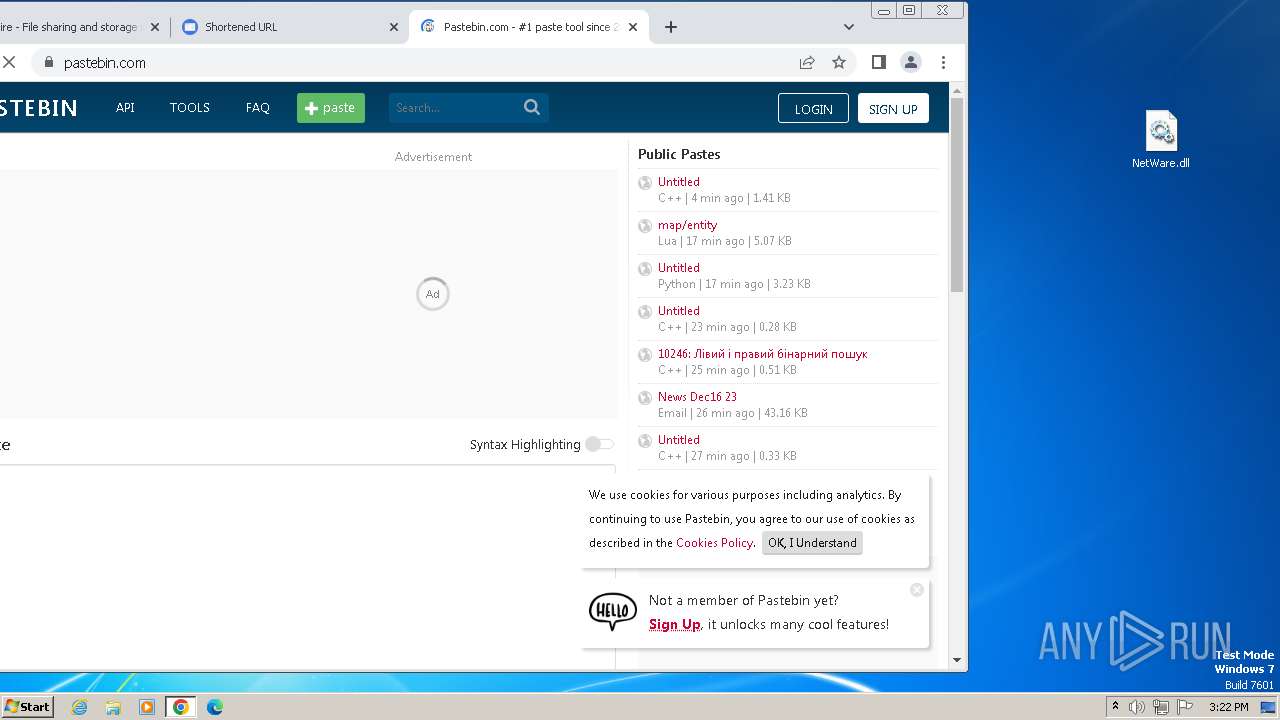Open Internet Explorer from taskbar
The width and height of the screenshot is (1280, 720).
coord(79,707)
